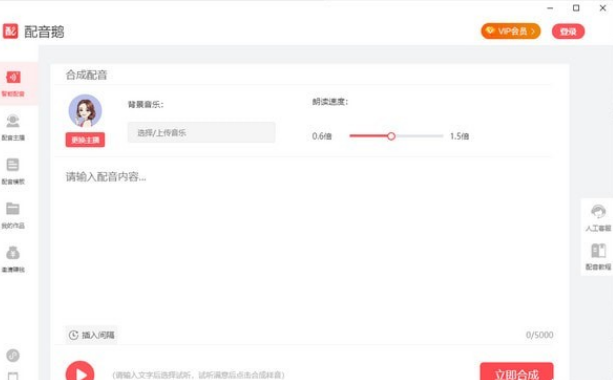
Task: Open the 配音主播 sidebar section
Action: [x=13, y=127]
